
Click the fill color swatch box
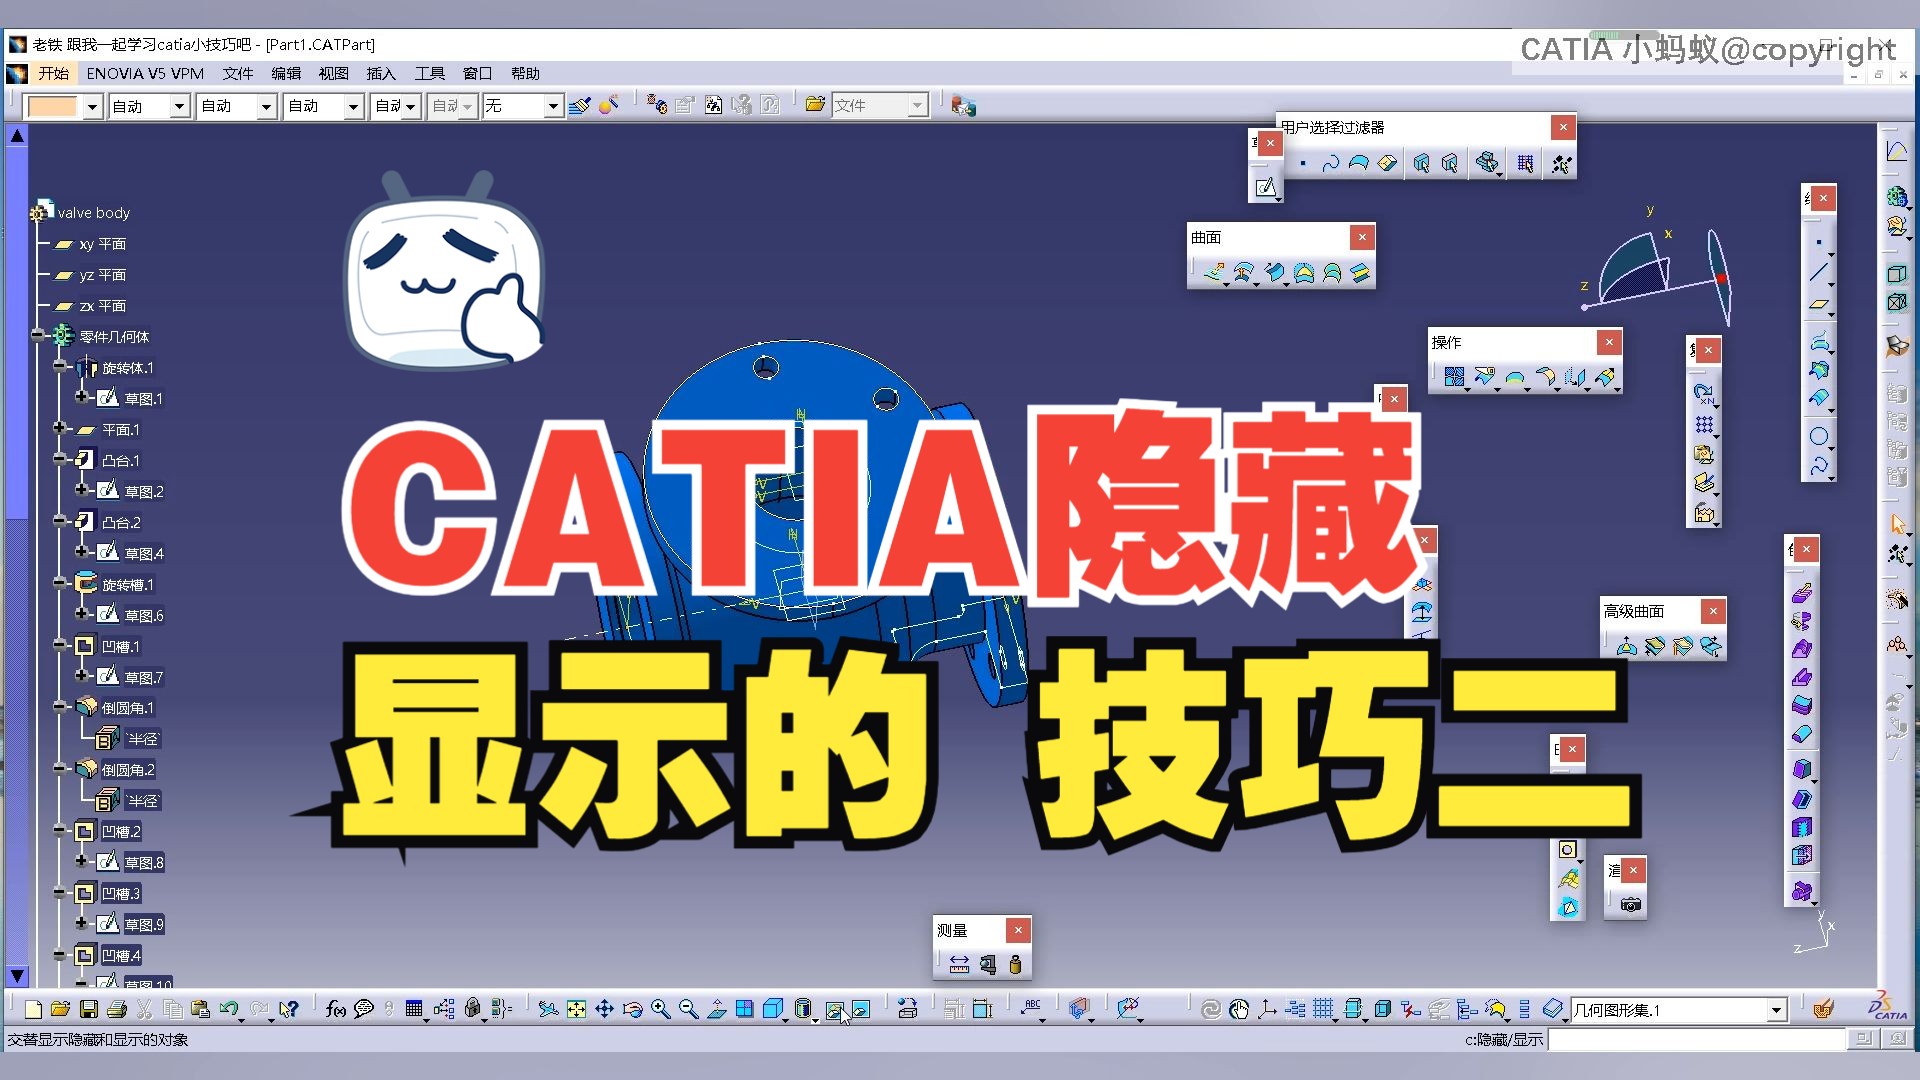click(52, 106)
